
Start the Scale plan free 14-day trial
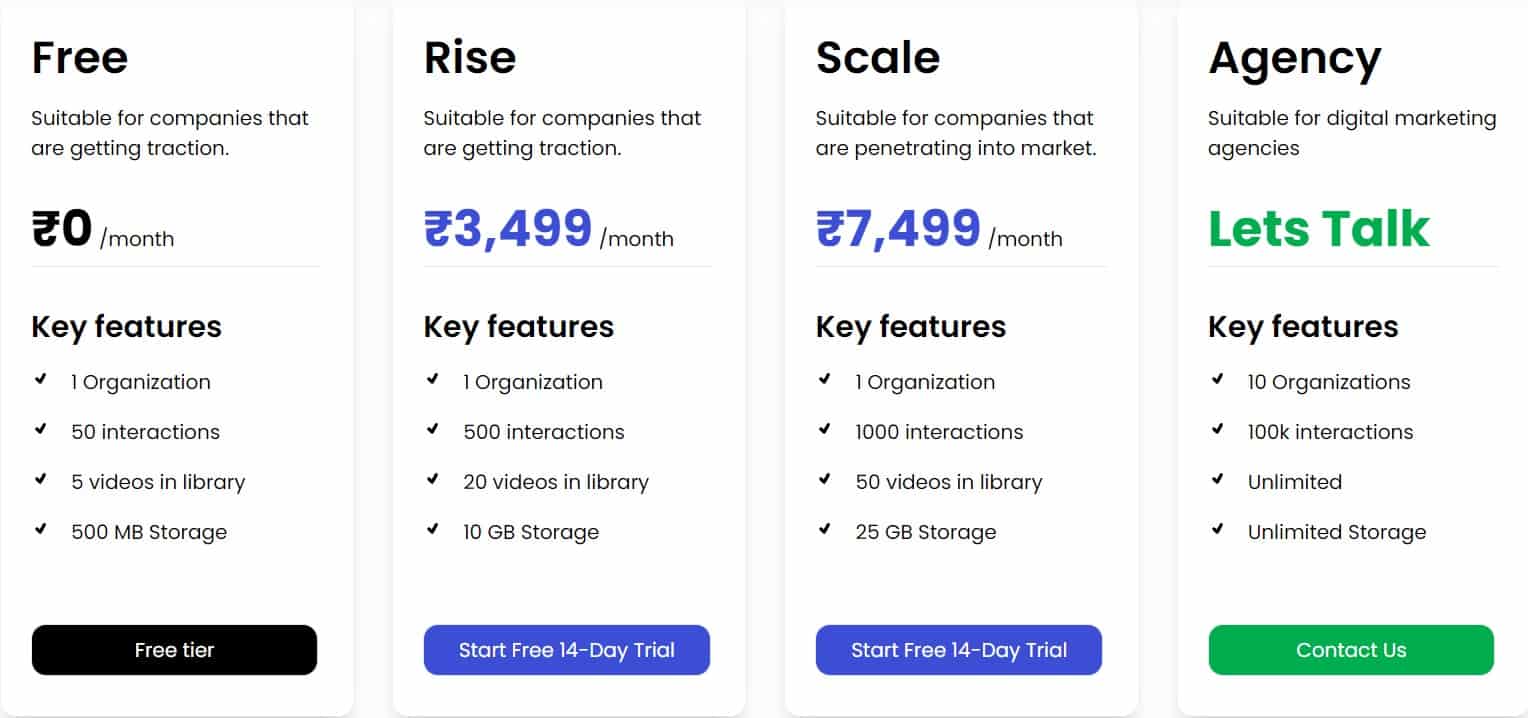tap(958, 650)
